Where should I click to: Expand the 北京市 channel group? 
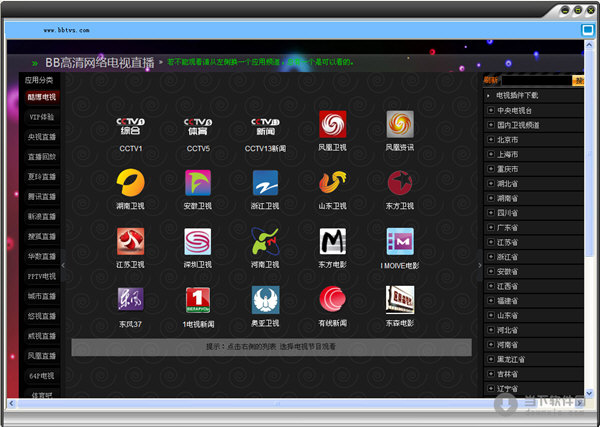pyautogui.click(x=491, y=140)
